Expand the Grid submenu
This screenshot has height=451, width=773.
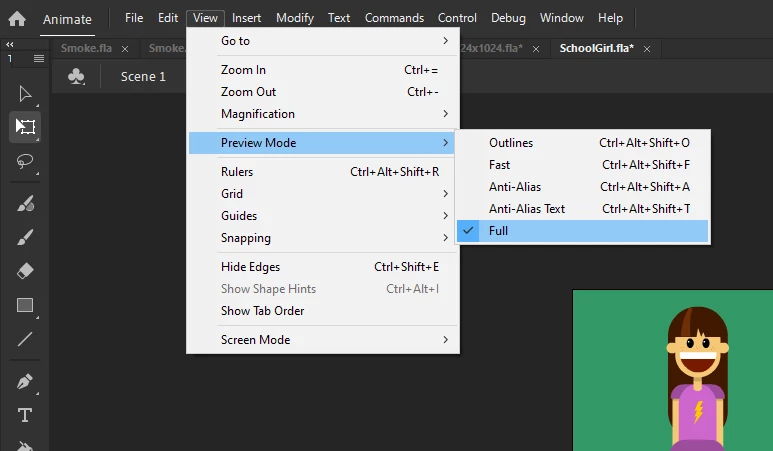pos(323,194)
